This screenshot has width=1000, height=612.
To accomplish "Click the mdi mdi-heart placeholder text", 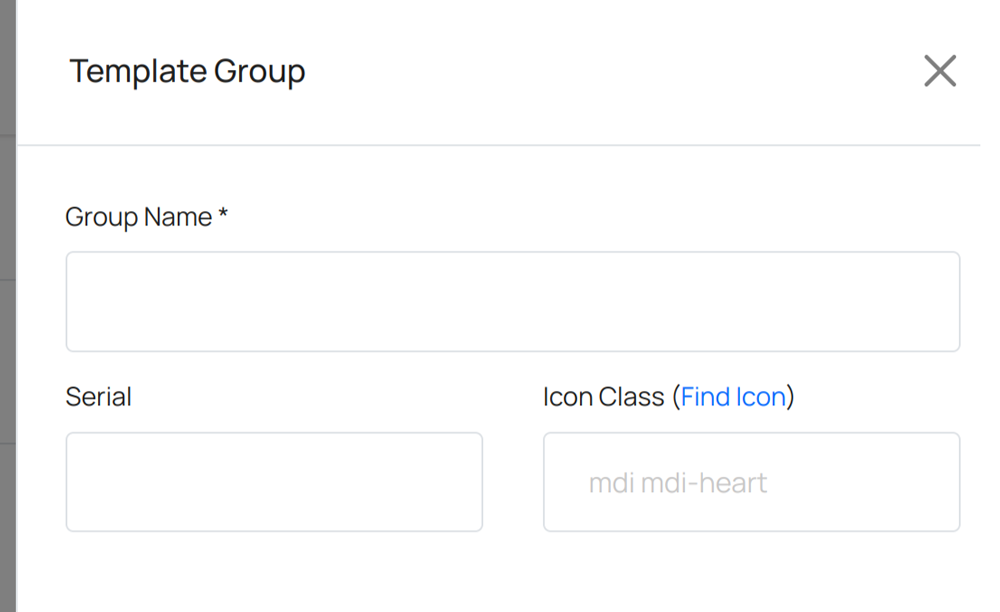I will pyautogui.click(x=677, y=483).
